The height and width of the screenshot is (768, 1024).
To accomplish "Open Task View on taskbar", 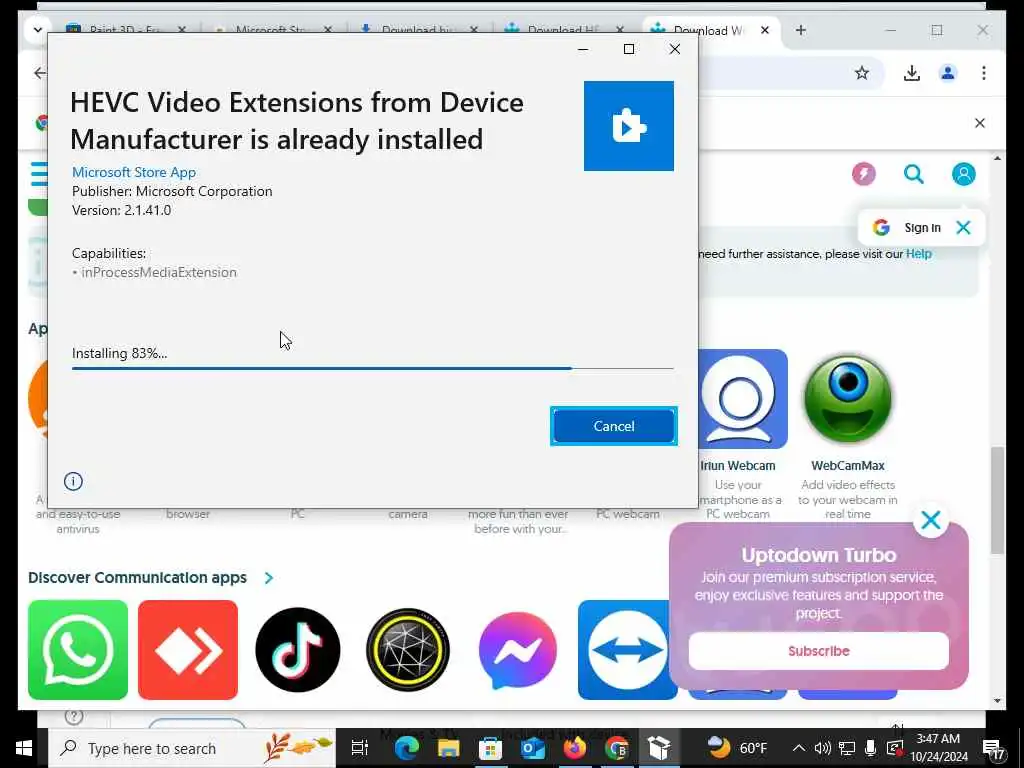I will pos(360,748).
